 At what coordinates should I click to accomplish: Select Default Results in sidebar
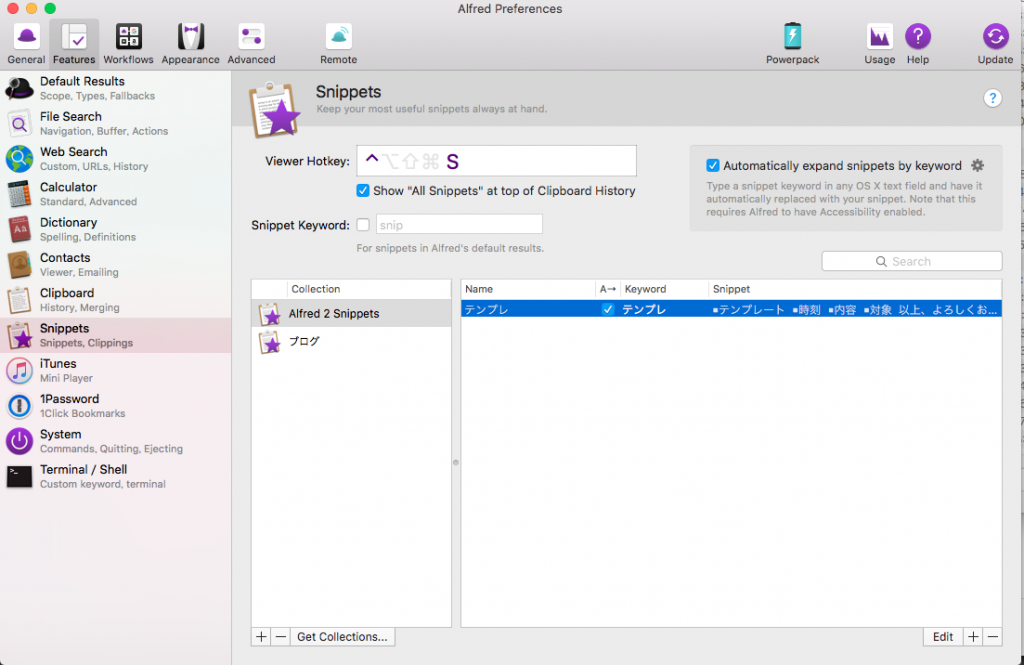(116, 88)
